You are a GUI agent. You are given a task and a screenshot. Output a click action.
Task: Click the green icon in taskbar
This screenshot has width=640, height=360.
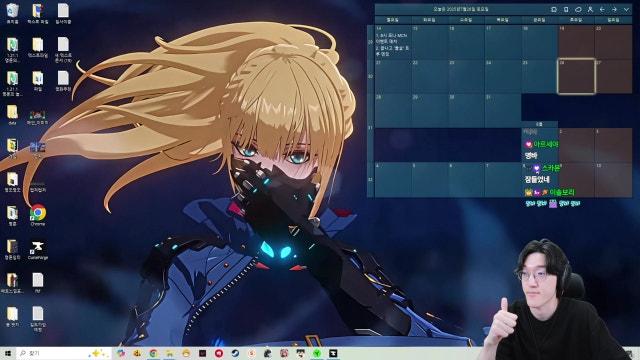click(x=317, y=353)
